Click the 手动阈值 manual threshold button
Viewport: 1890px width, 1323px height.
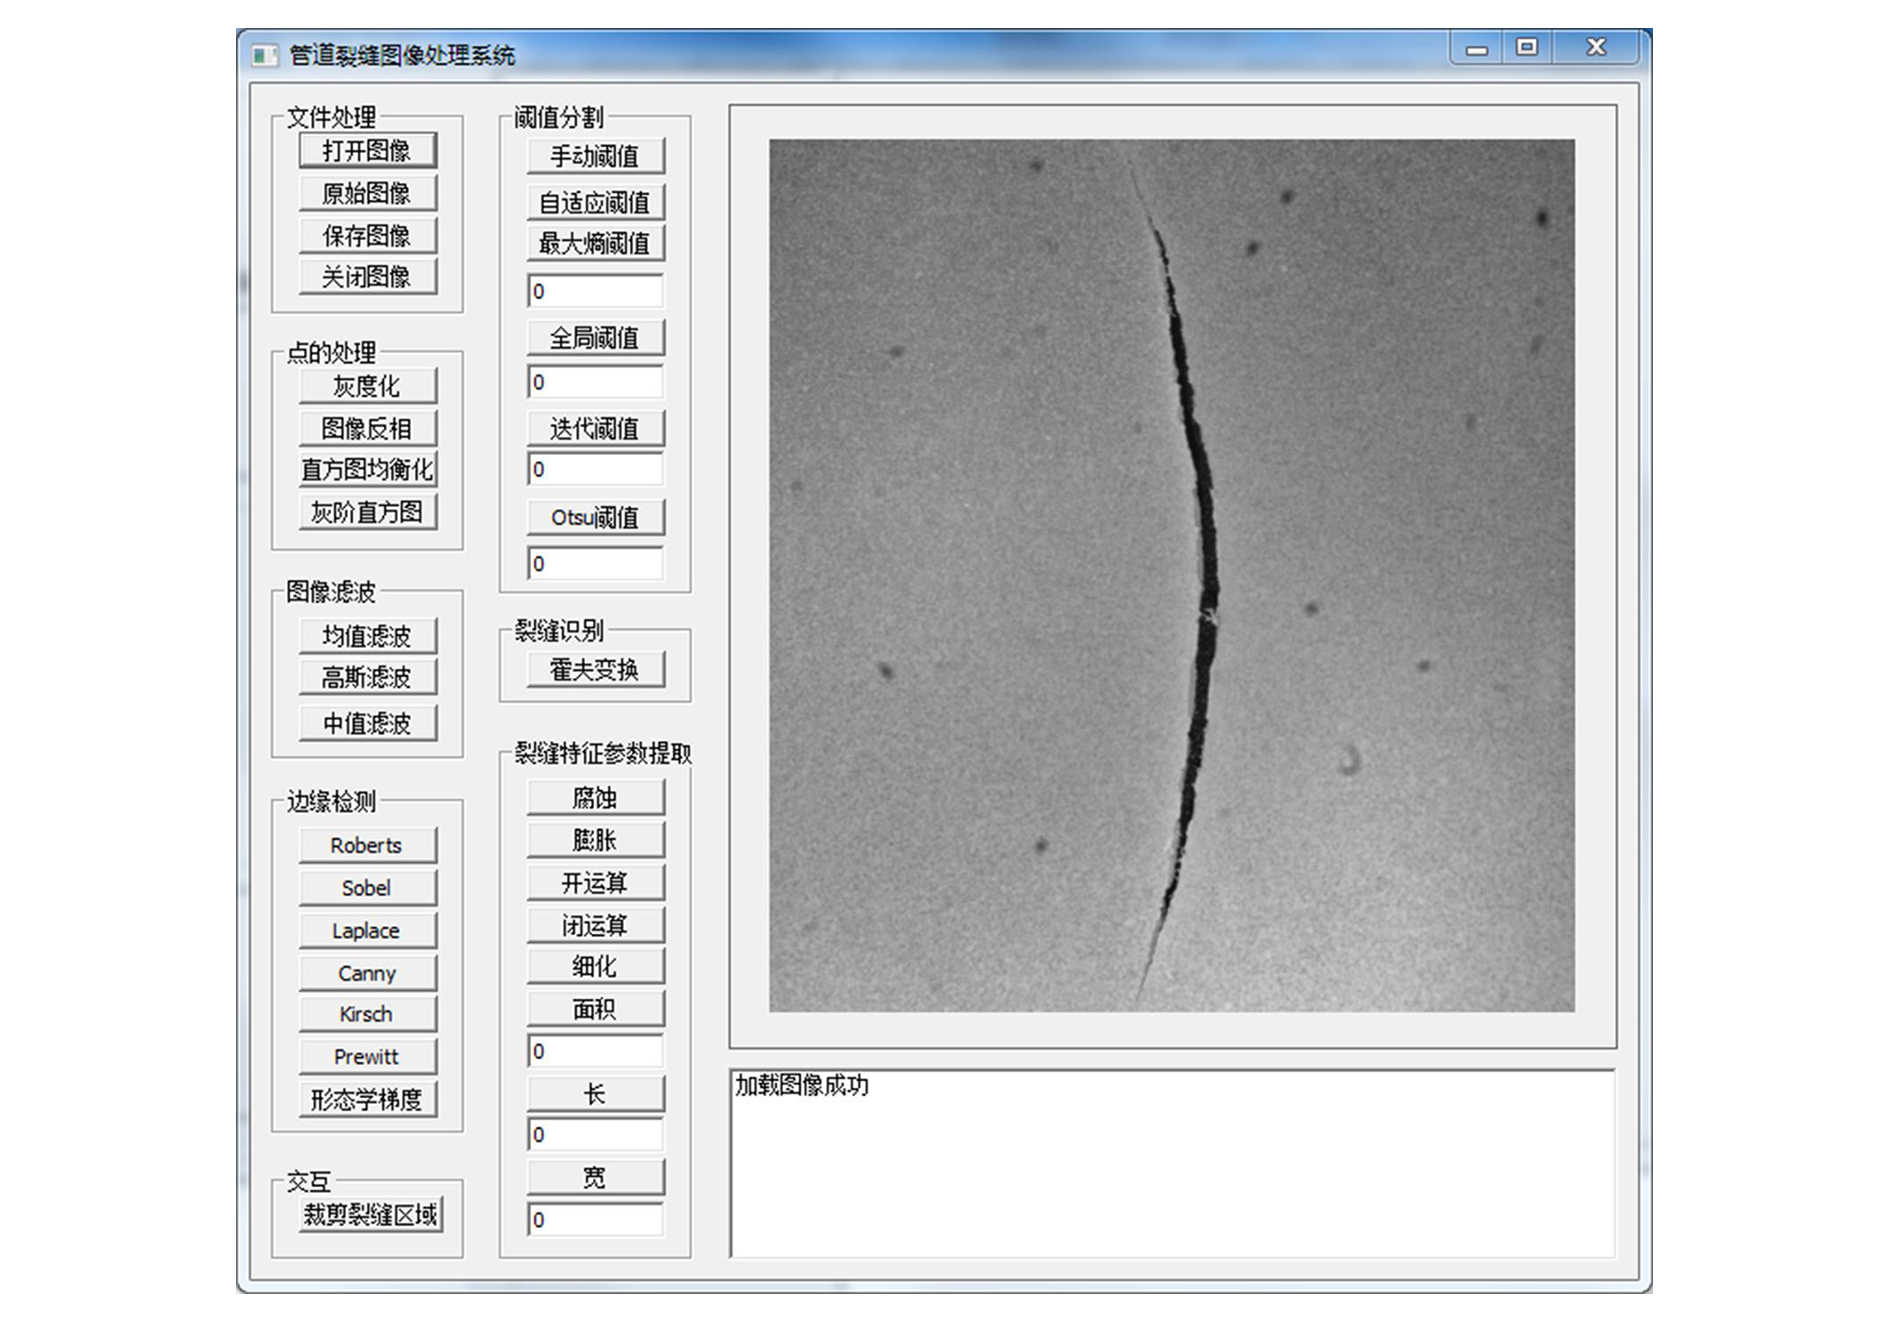[595, 157]
